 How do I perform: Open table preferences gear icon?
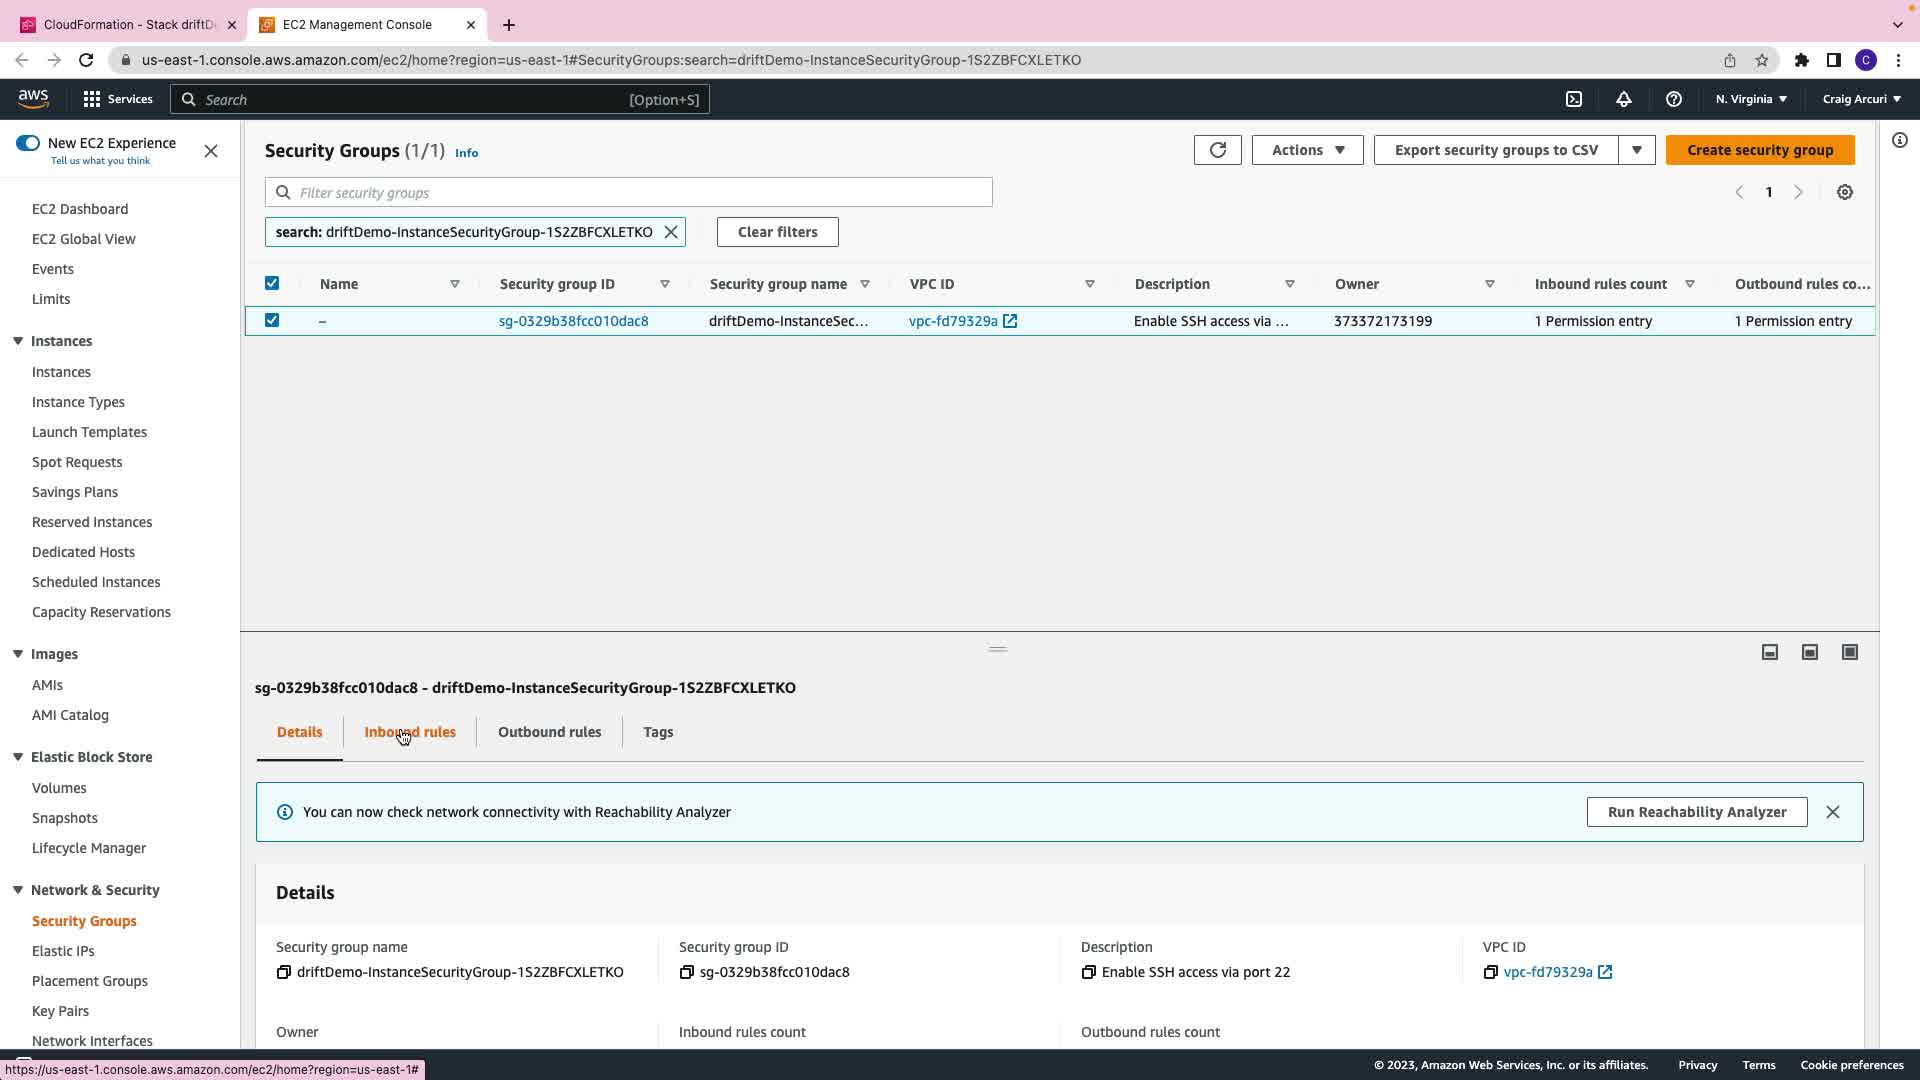1844,192
